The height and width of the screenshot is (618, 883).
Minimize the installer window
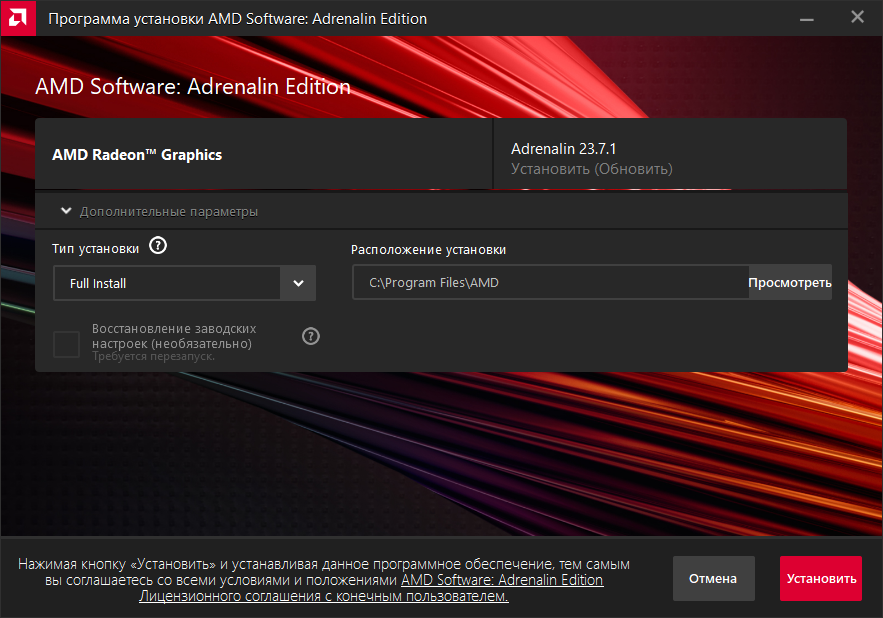(806, 19)
